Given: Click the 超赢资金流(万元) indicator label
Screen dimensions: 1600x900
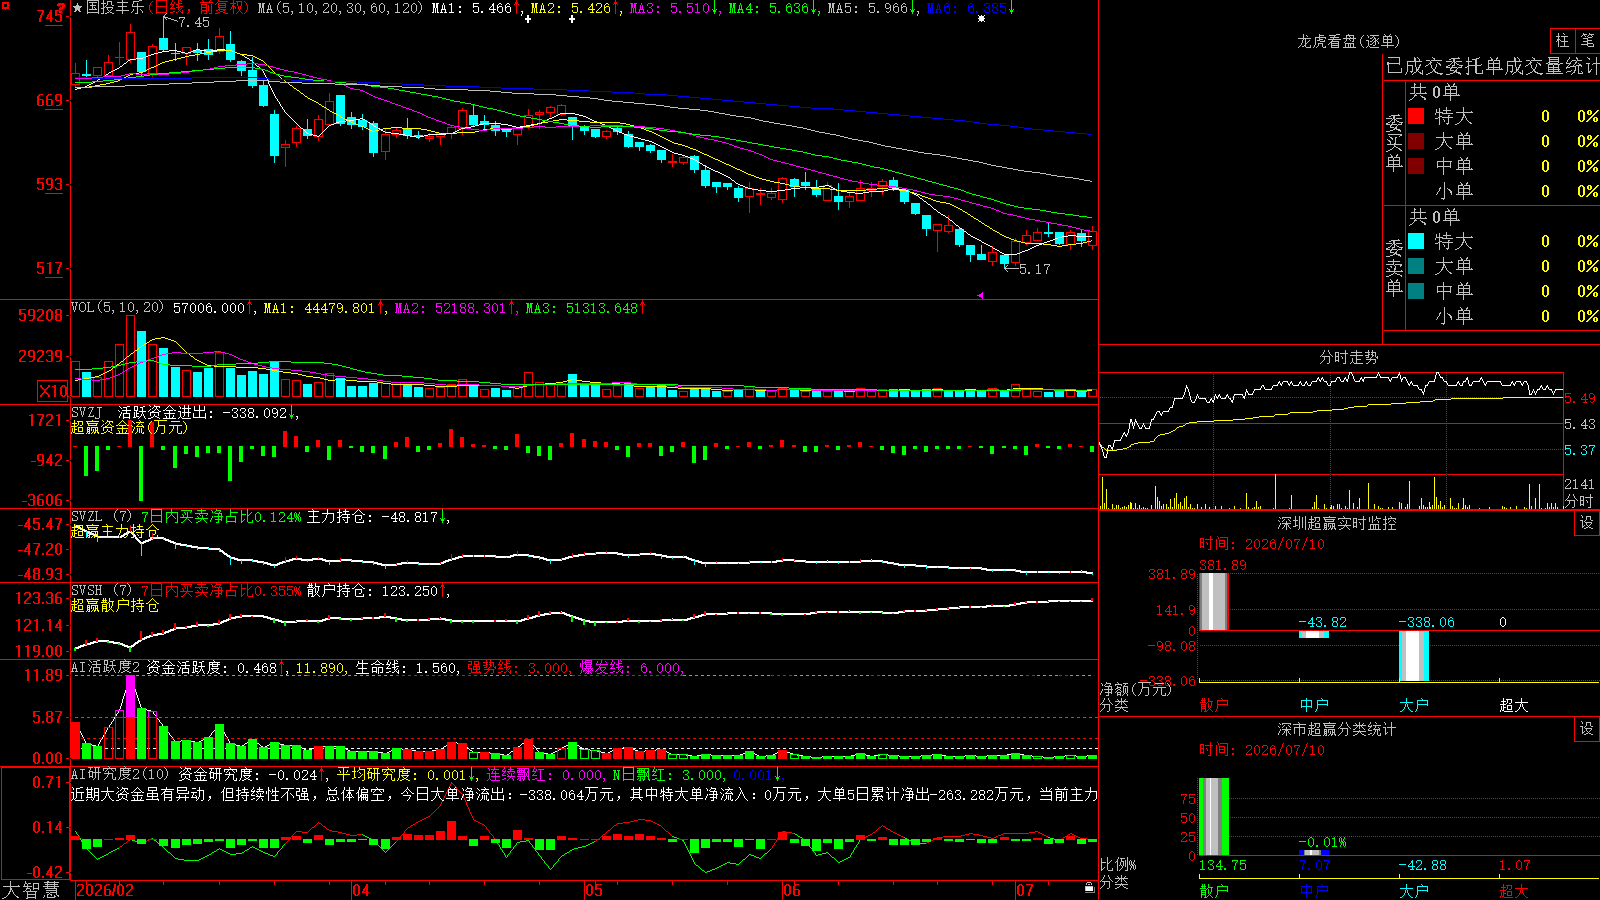Looking at the screenshot, I should 129,427.
